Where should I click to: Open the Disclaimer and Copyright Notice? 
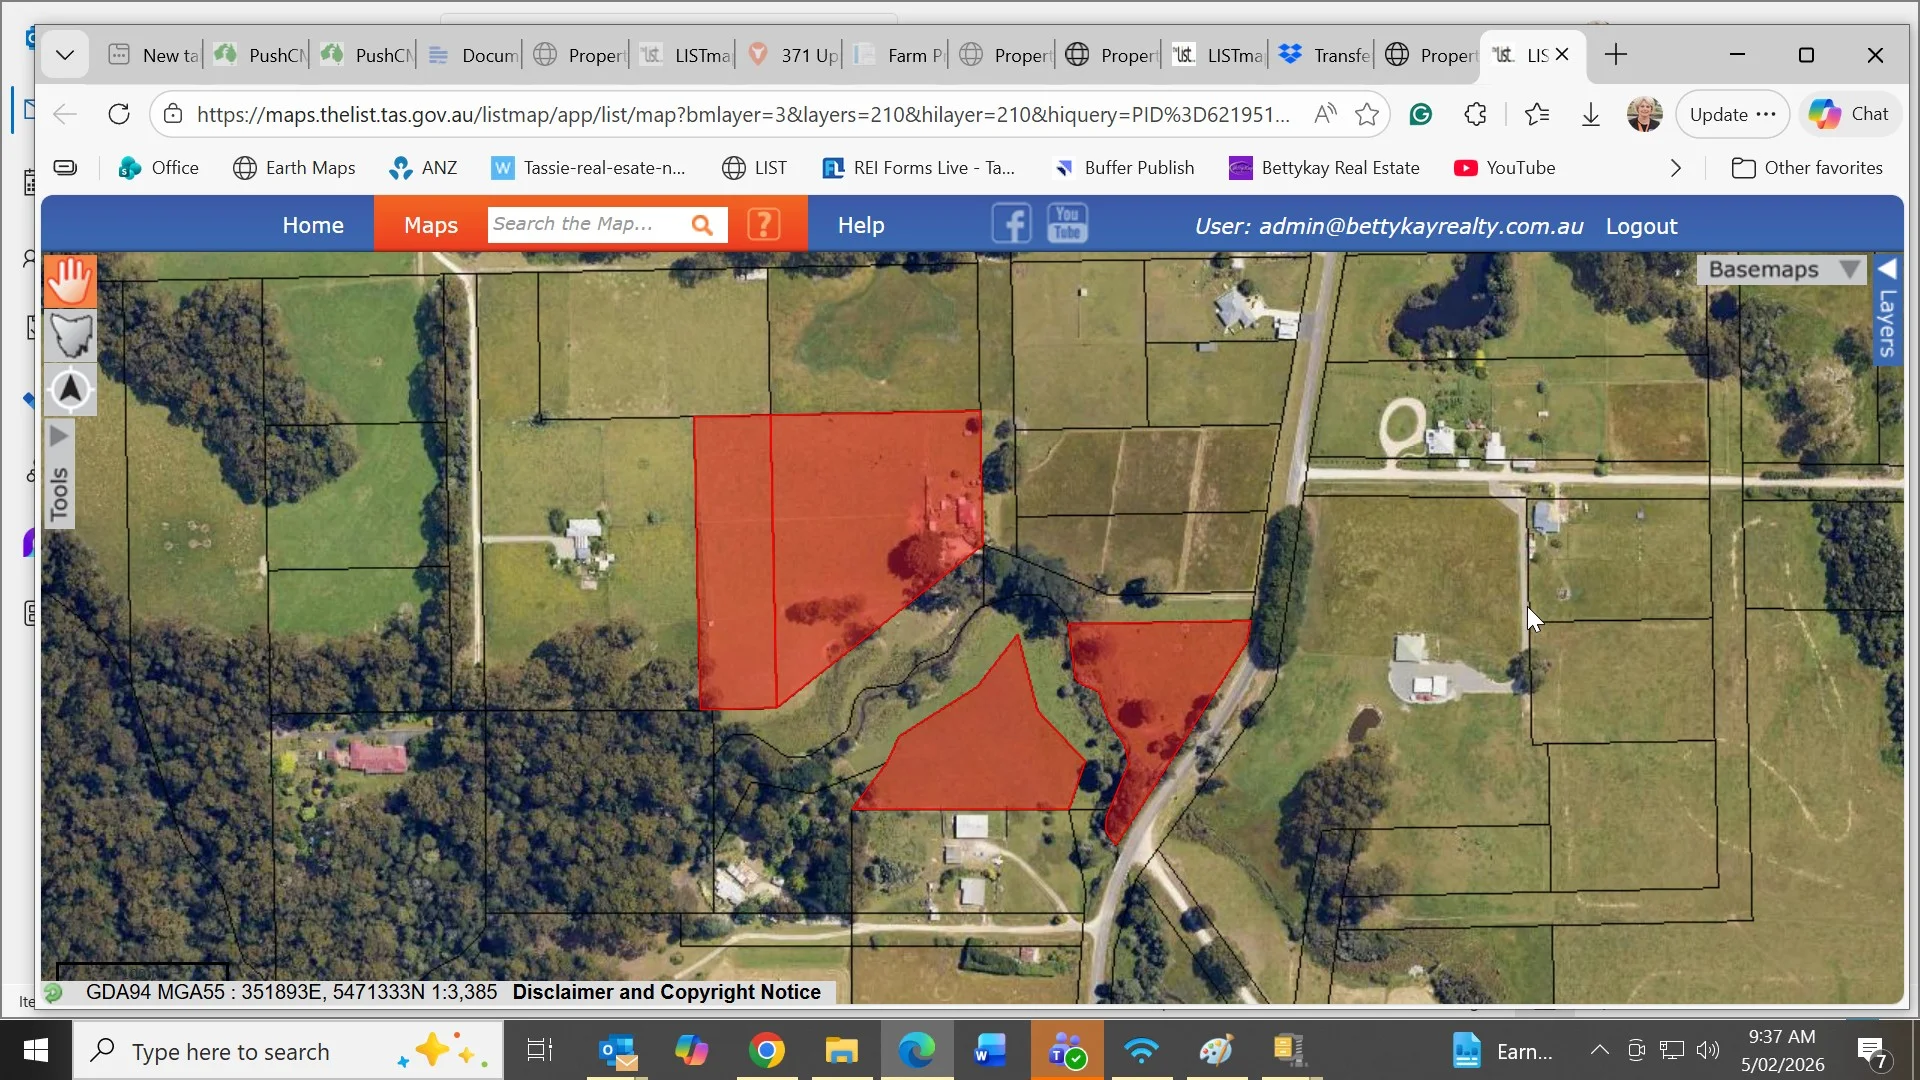666,991
